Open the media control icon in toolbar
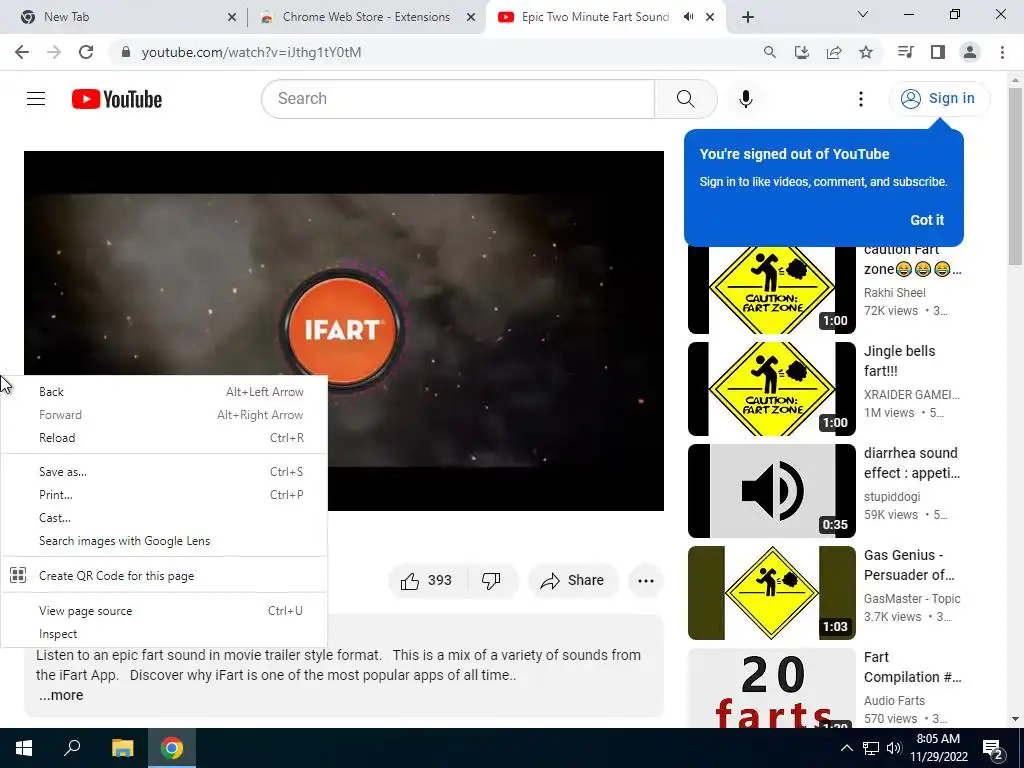 click(905, 52)
